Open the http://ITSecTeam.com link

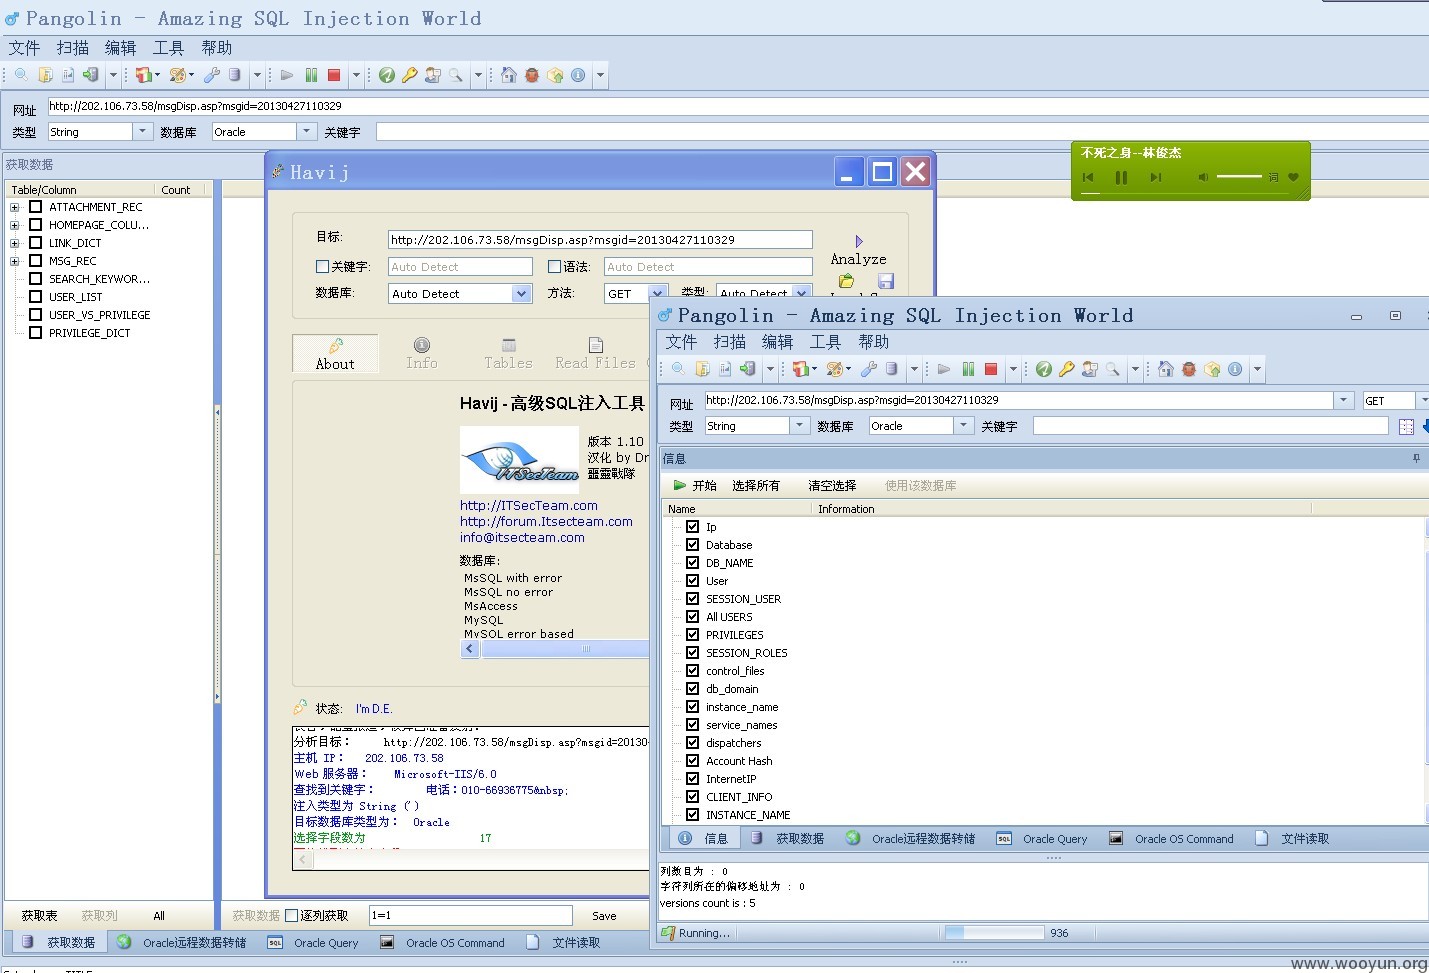(x=529, y=505)
